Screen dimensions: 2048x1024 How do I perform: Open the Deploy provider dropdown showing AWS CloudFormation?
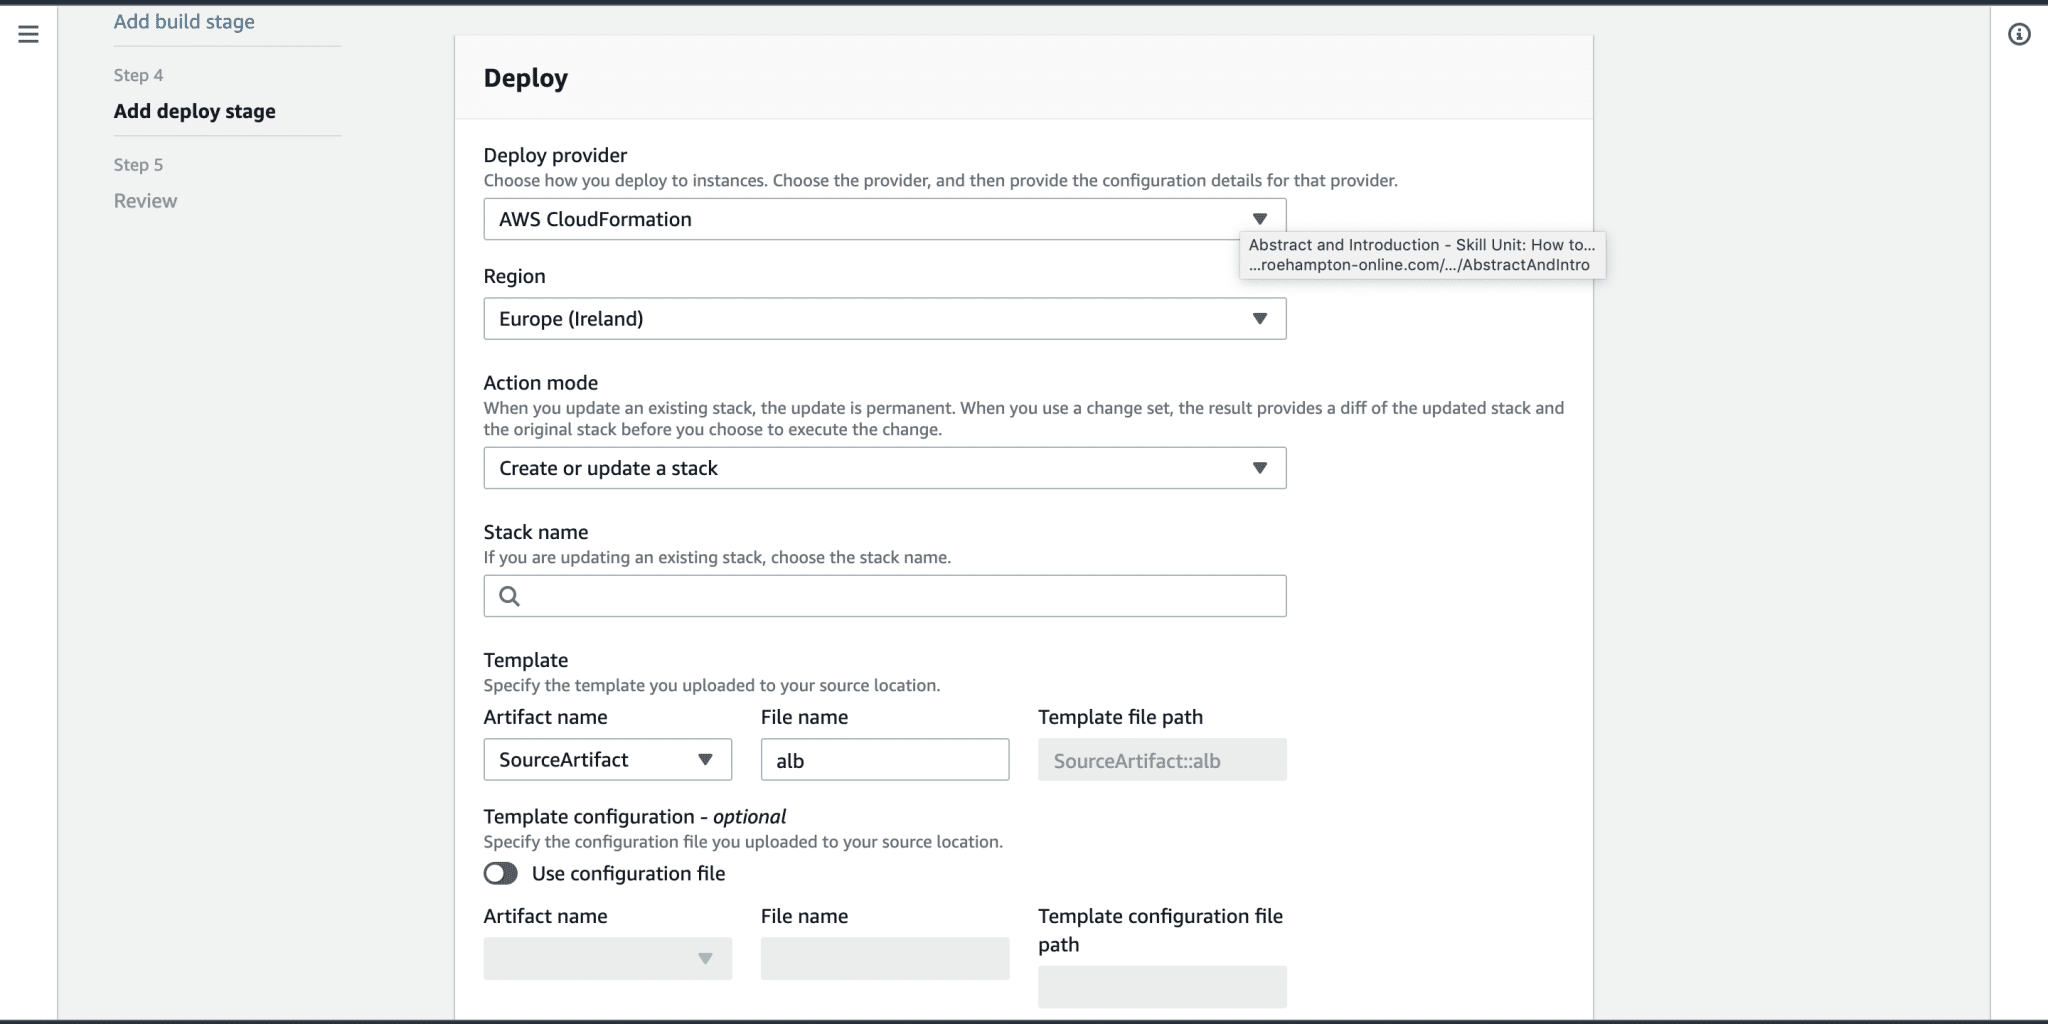point(1259,218)
